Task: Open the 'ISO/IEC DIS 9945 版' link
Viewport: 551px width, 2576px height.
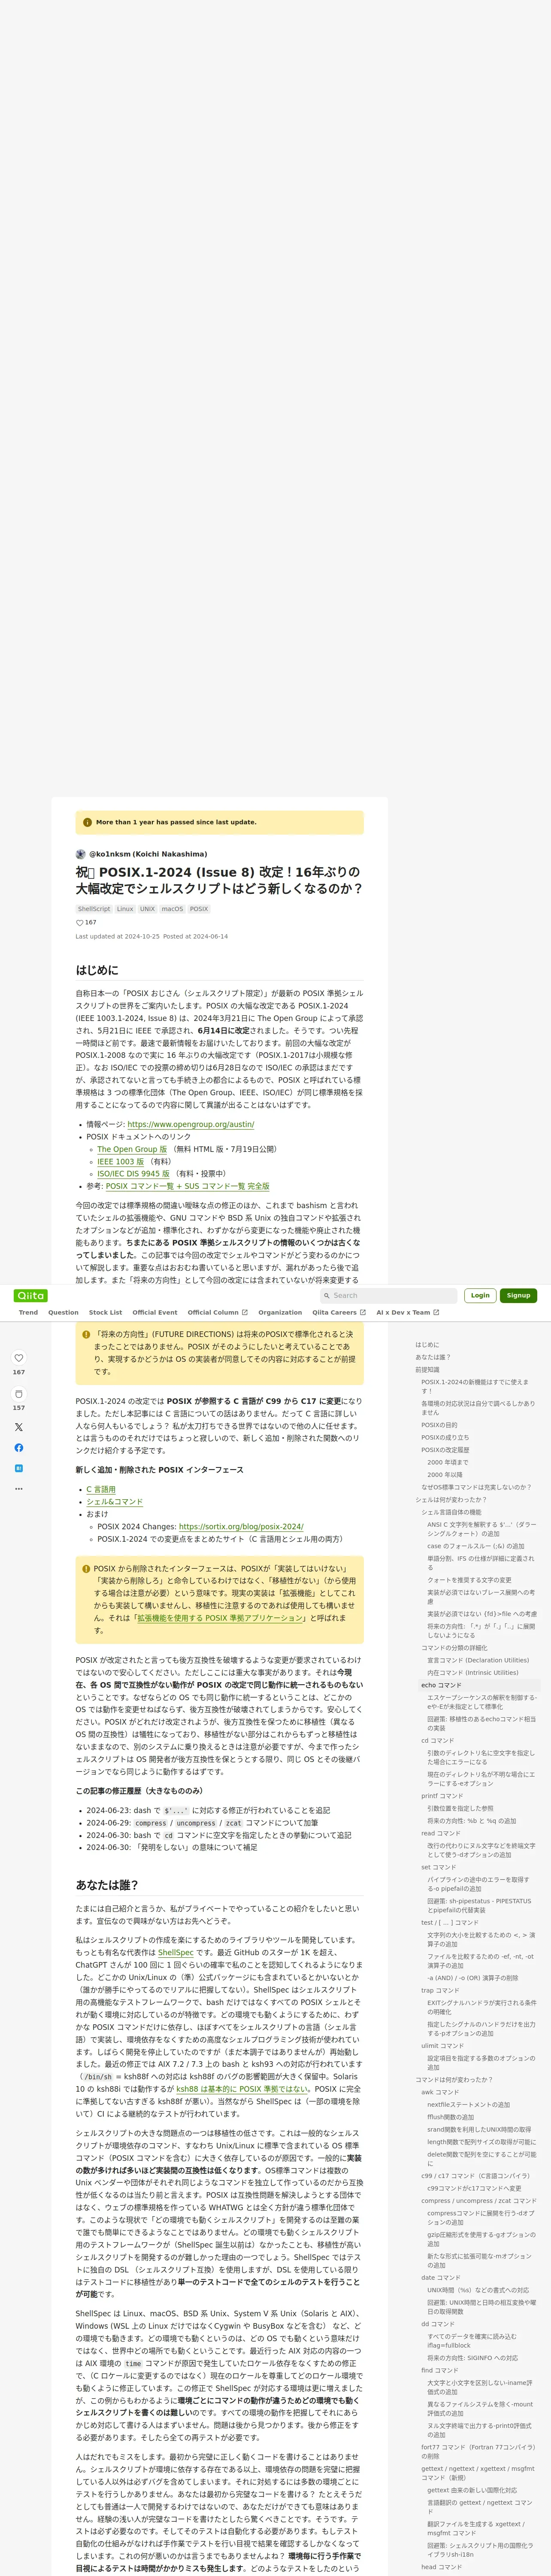Action: [133, 1174]
